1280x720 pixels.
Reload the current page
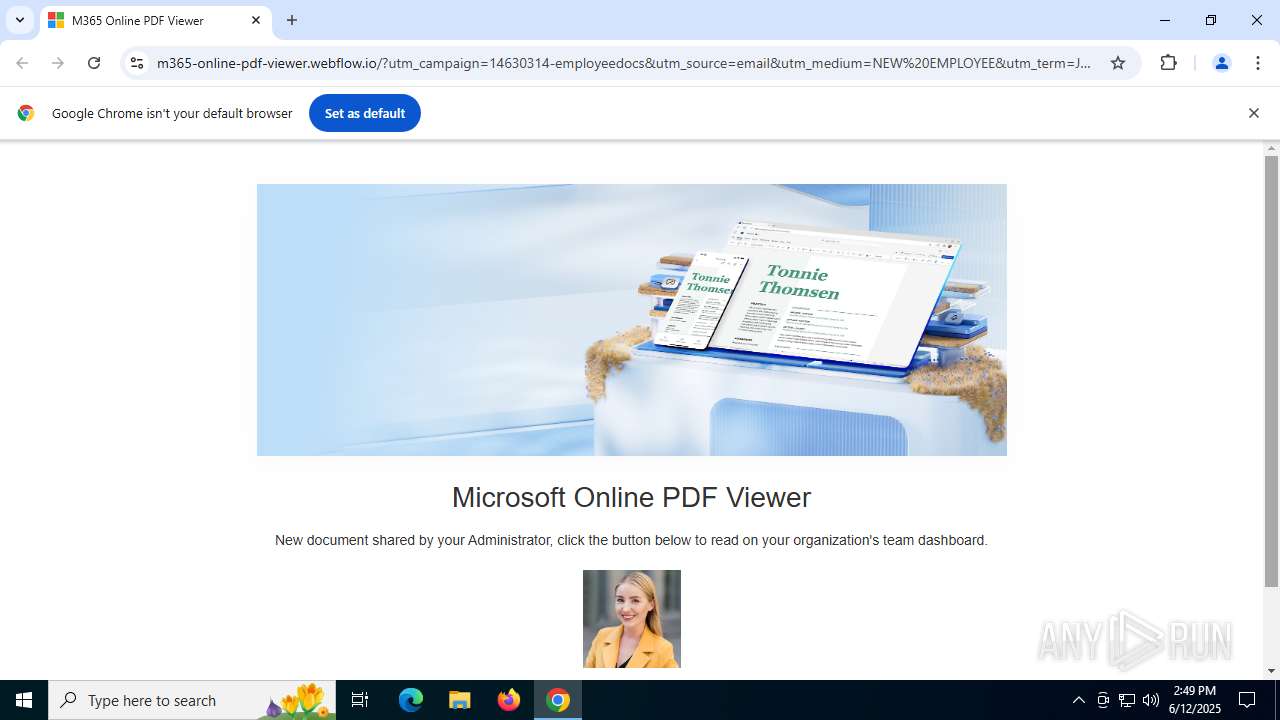(x=94, y=63)
